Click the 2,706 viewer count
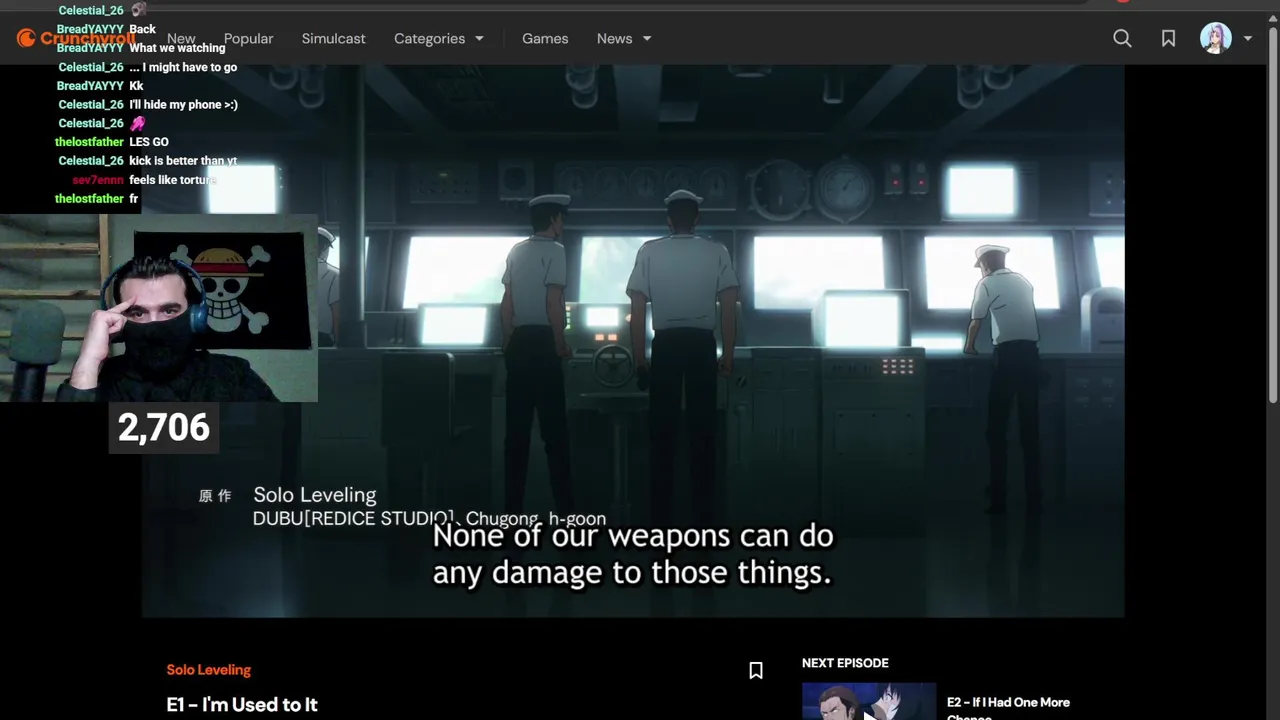The height and width of the screenshot is (720, 1280). coord(163,428)
